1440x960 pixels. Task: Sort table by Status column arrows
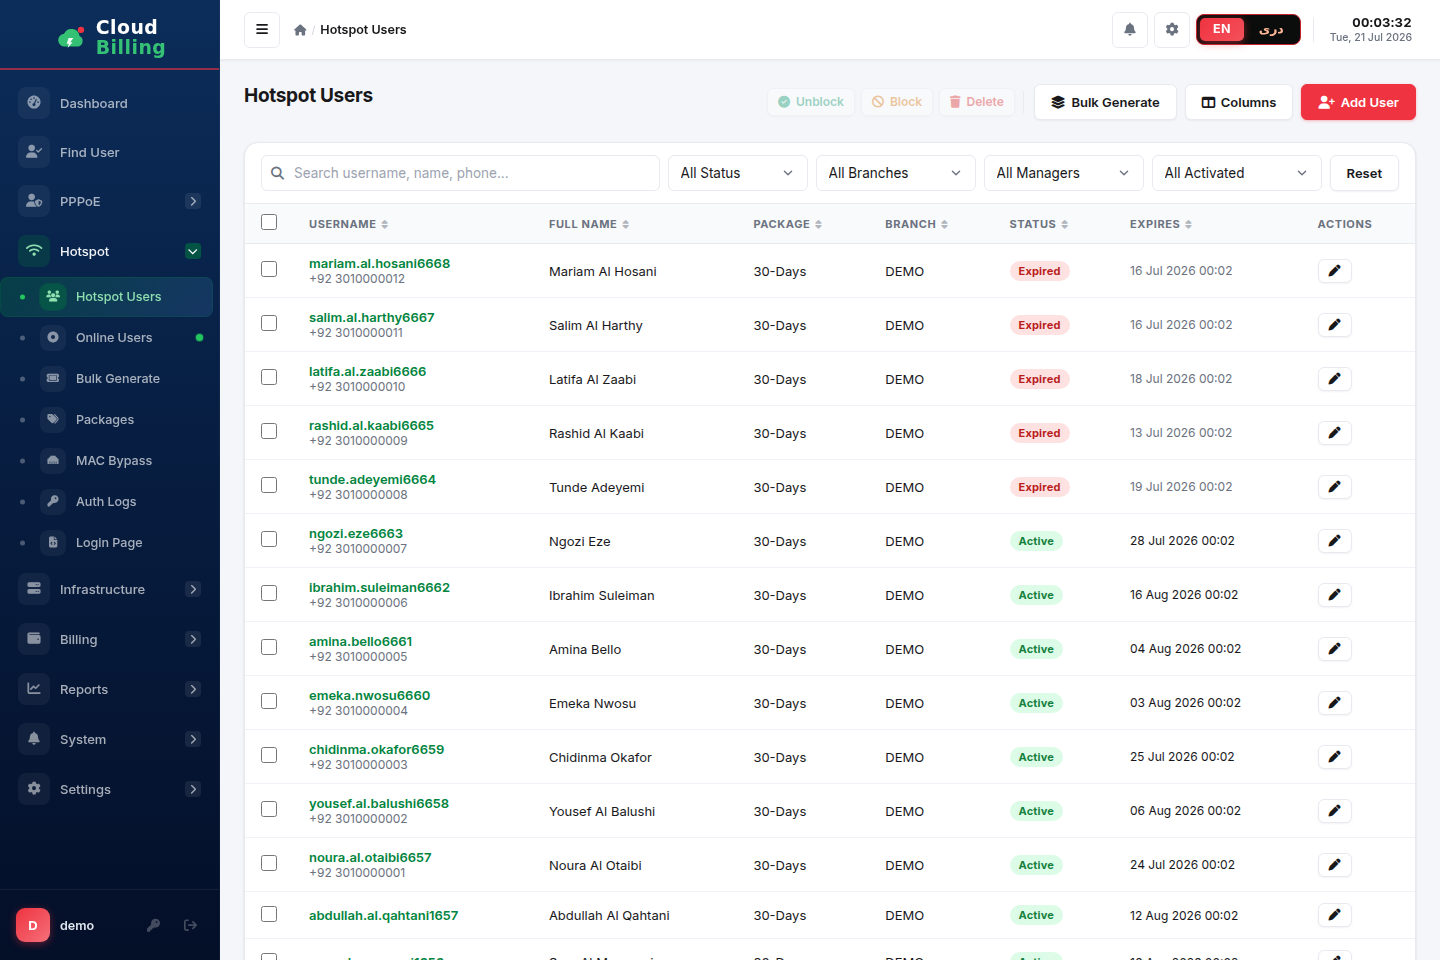[x=1064, y=225]
